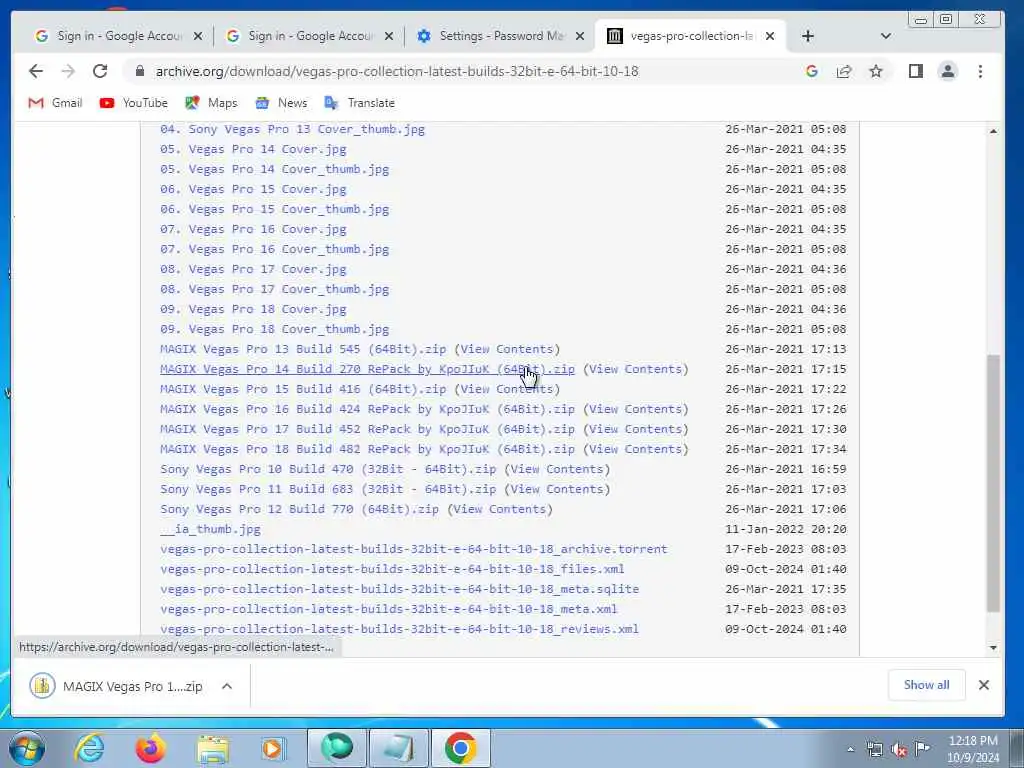Click the address bar URL
Image resolution: width=1024 pixels, height=768 pixels.
click(x=396, y=71)
